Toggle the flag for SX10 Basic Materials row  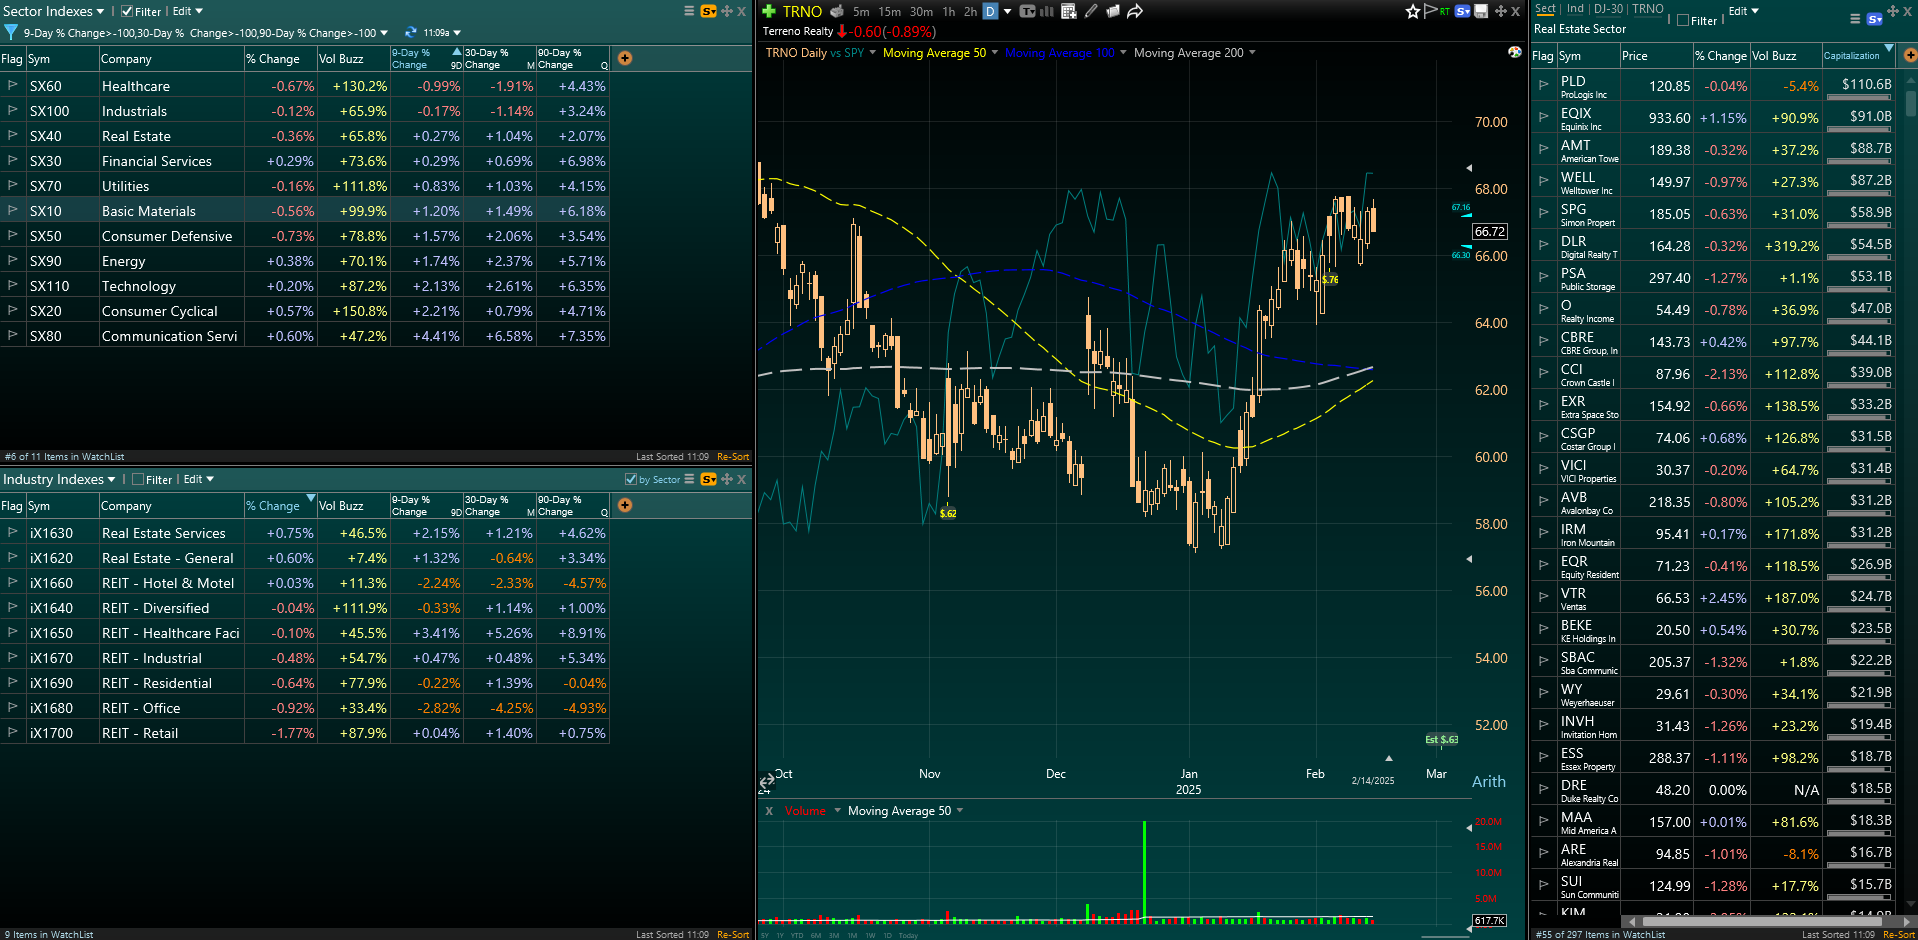(13, 210)
